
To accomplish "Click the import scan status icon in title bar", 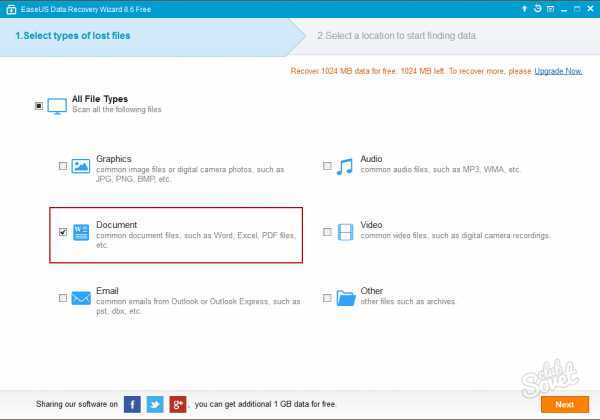I will click(x=538, y=9).
